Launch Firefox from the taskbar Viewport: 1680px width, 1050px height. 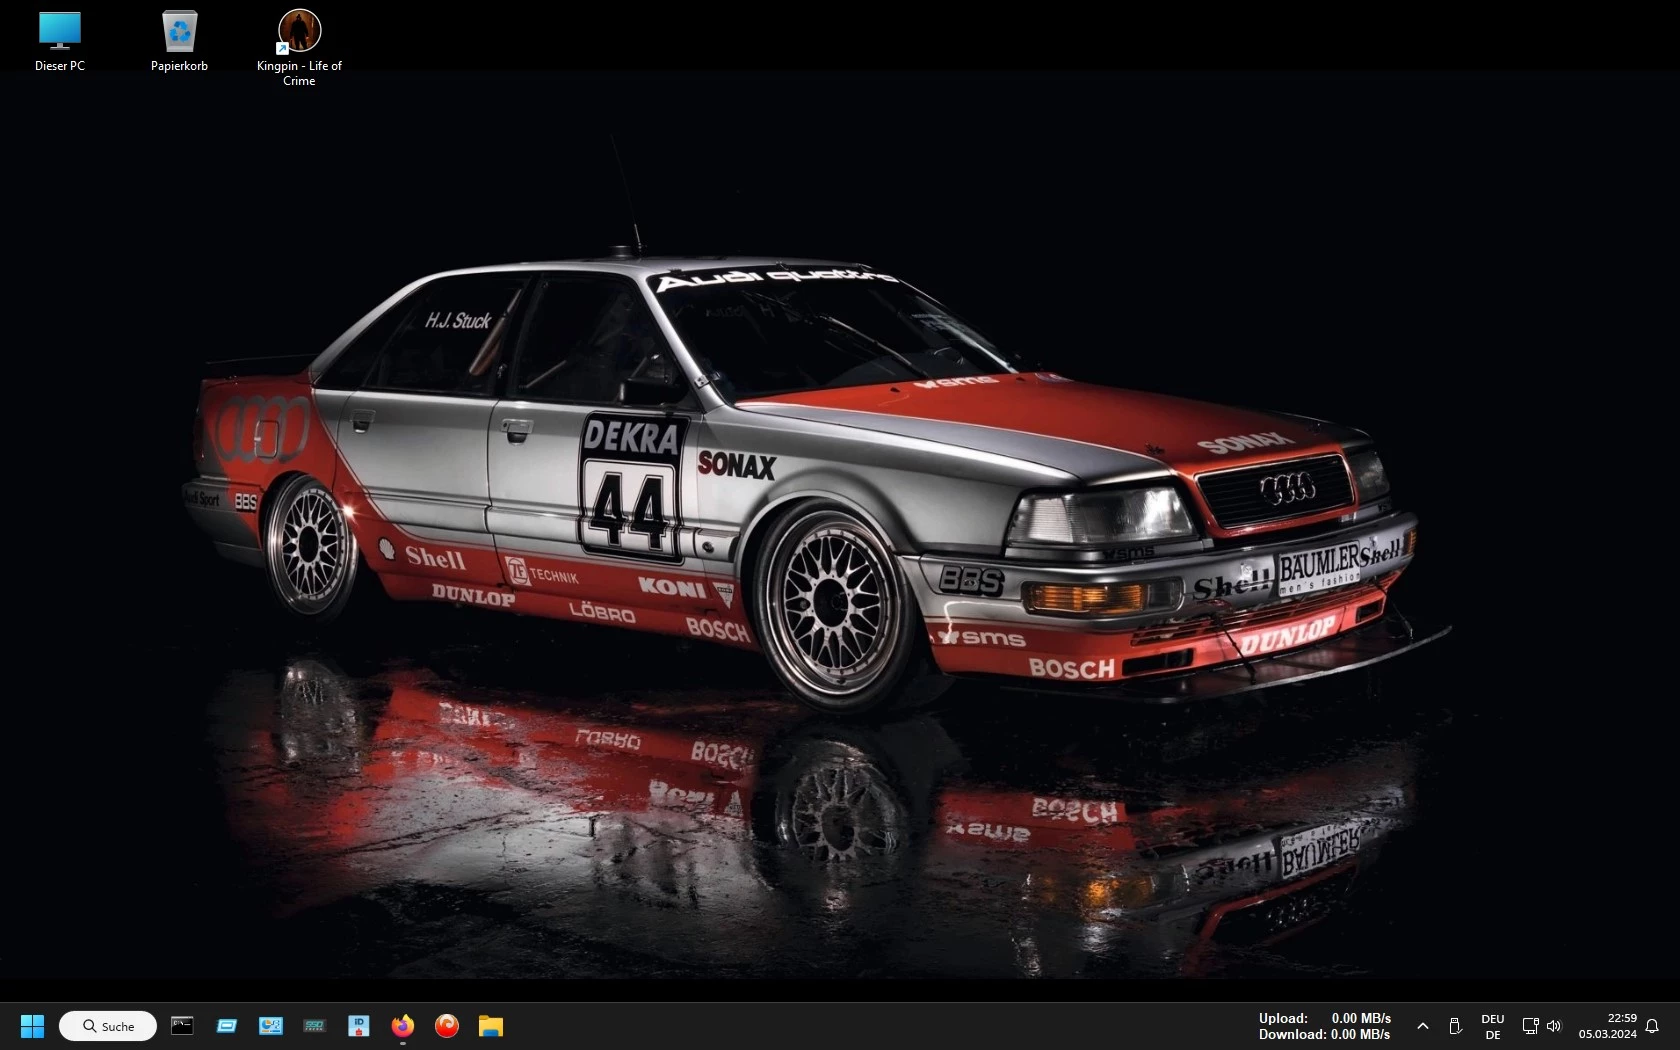click(403, 1026)
